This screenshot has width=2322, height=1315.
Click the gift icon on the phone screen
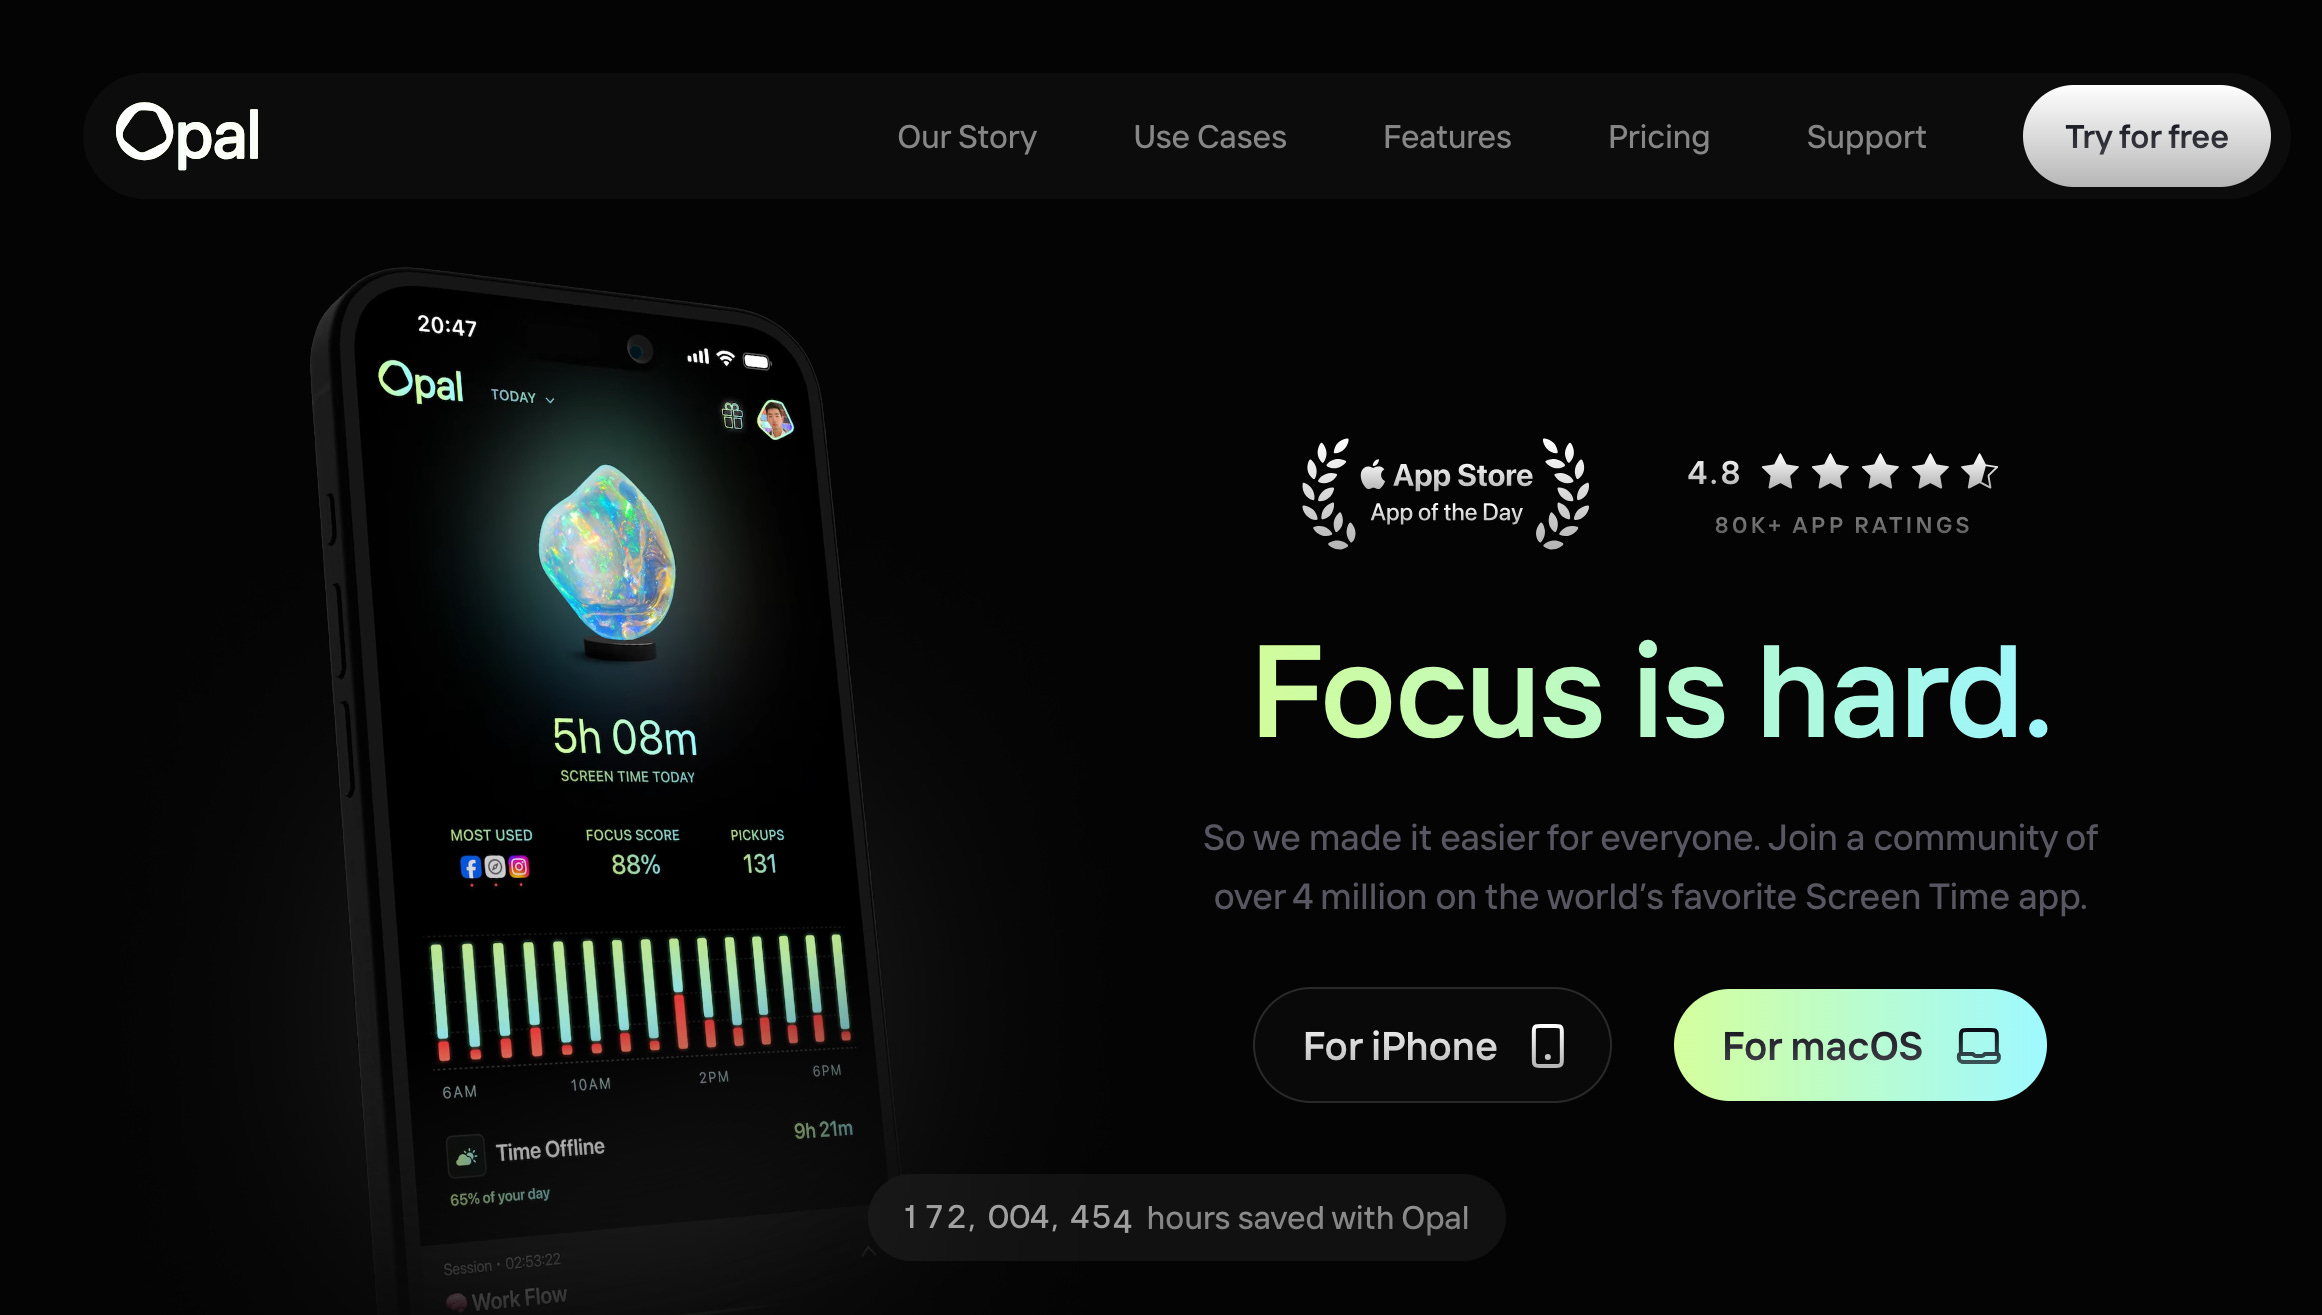click(x=732, y=416)
